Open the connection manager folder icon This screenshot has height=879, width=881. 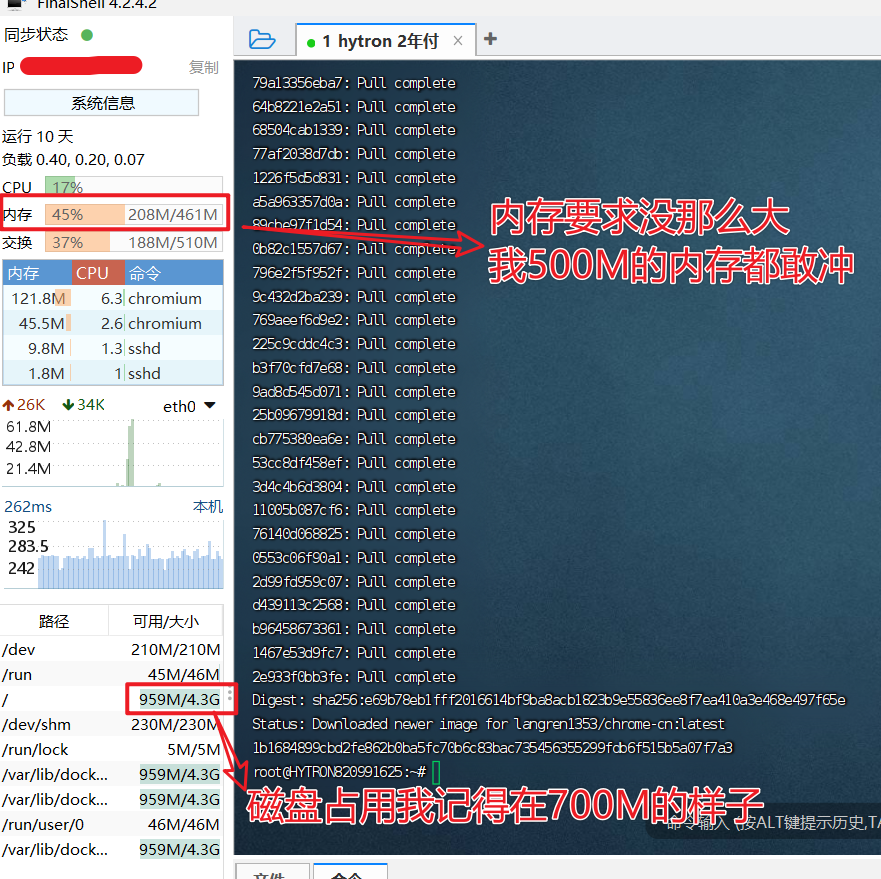point(262,40)
